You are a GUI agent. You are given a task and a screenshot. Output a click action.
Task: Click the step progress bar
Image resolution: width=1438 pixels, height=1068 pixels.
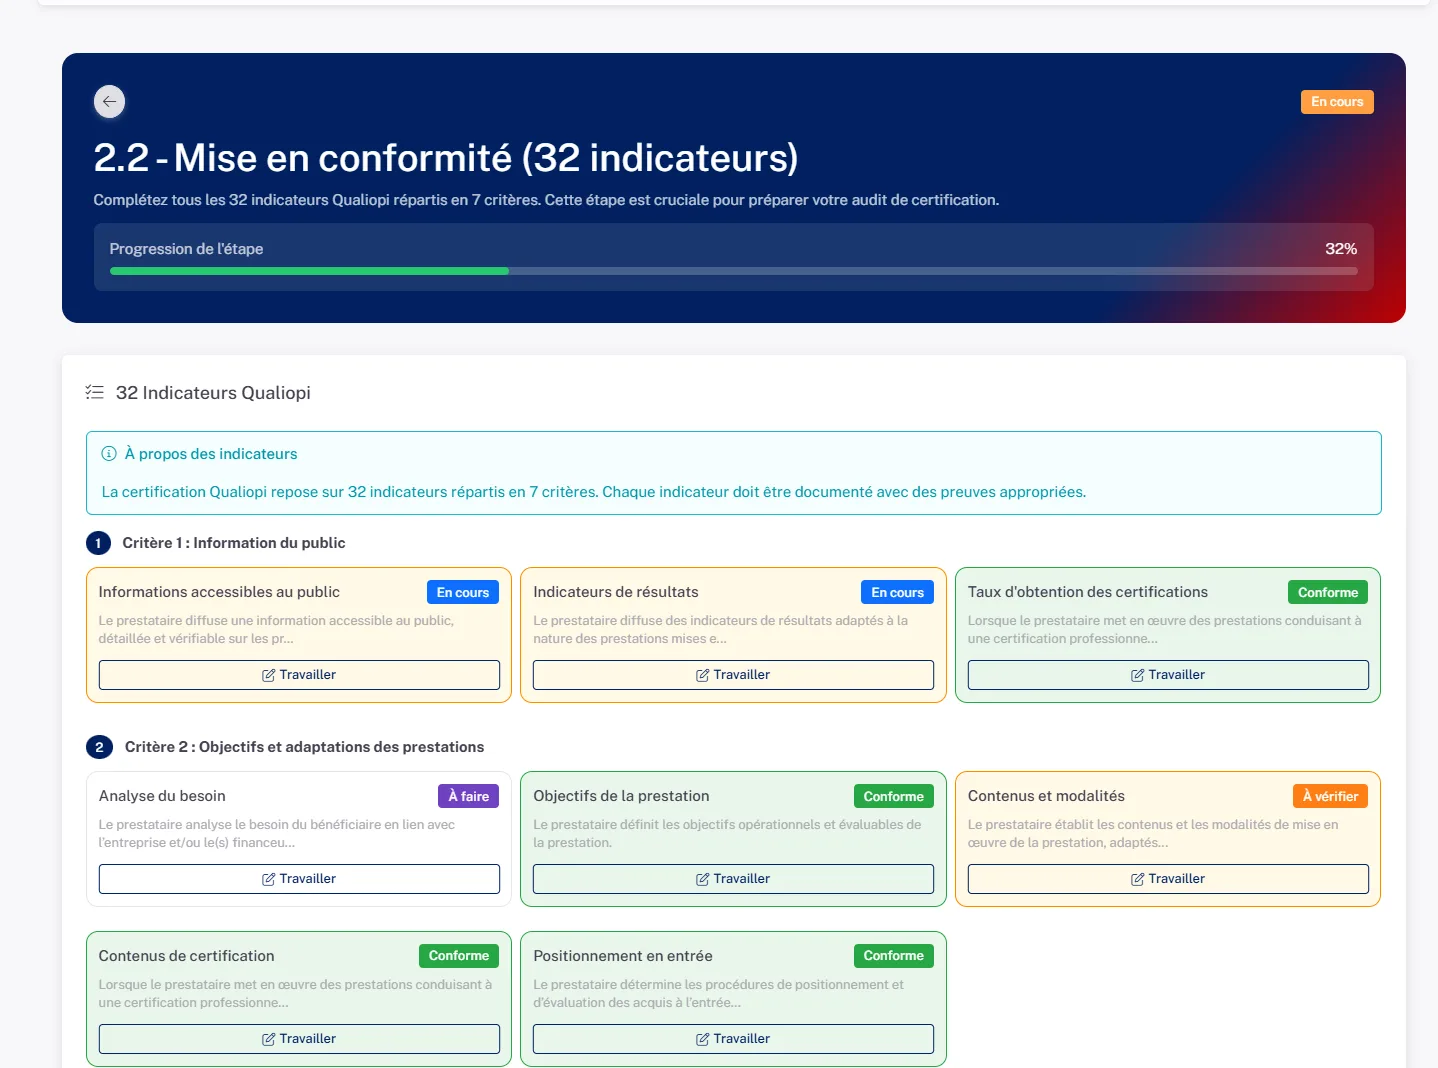pos(733,271)
